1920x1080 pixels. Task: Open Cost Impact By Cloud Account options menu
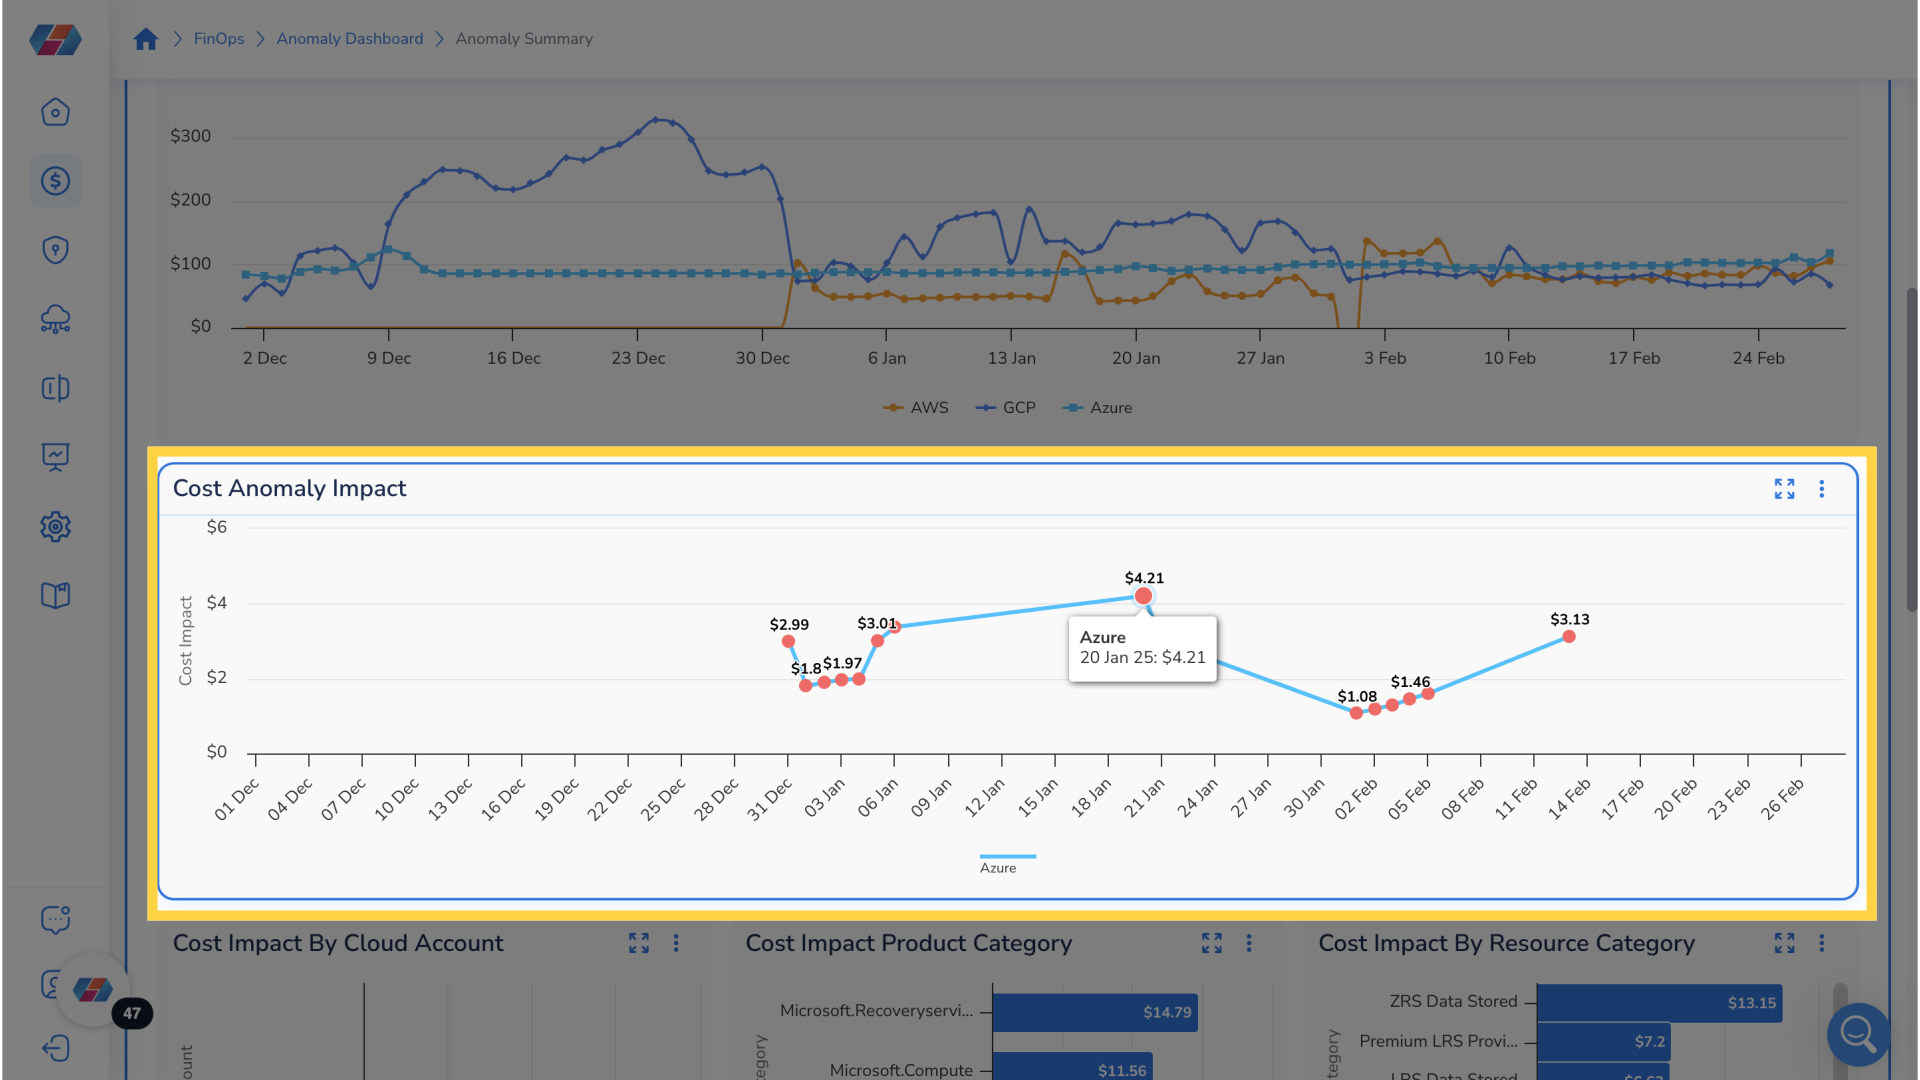pos(676,943)
